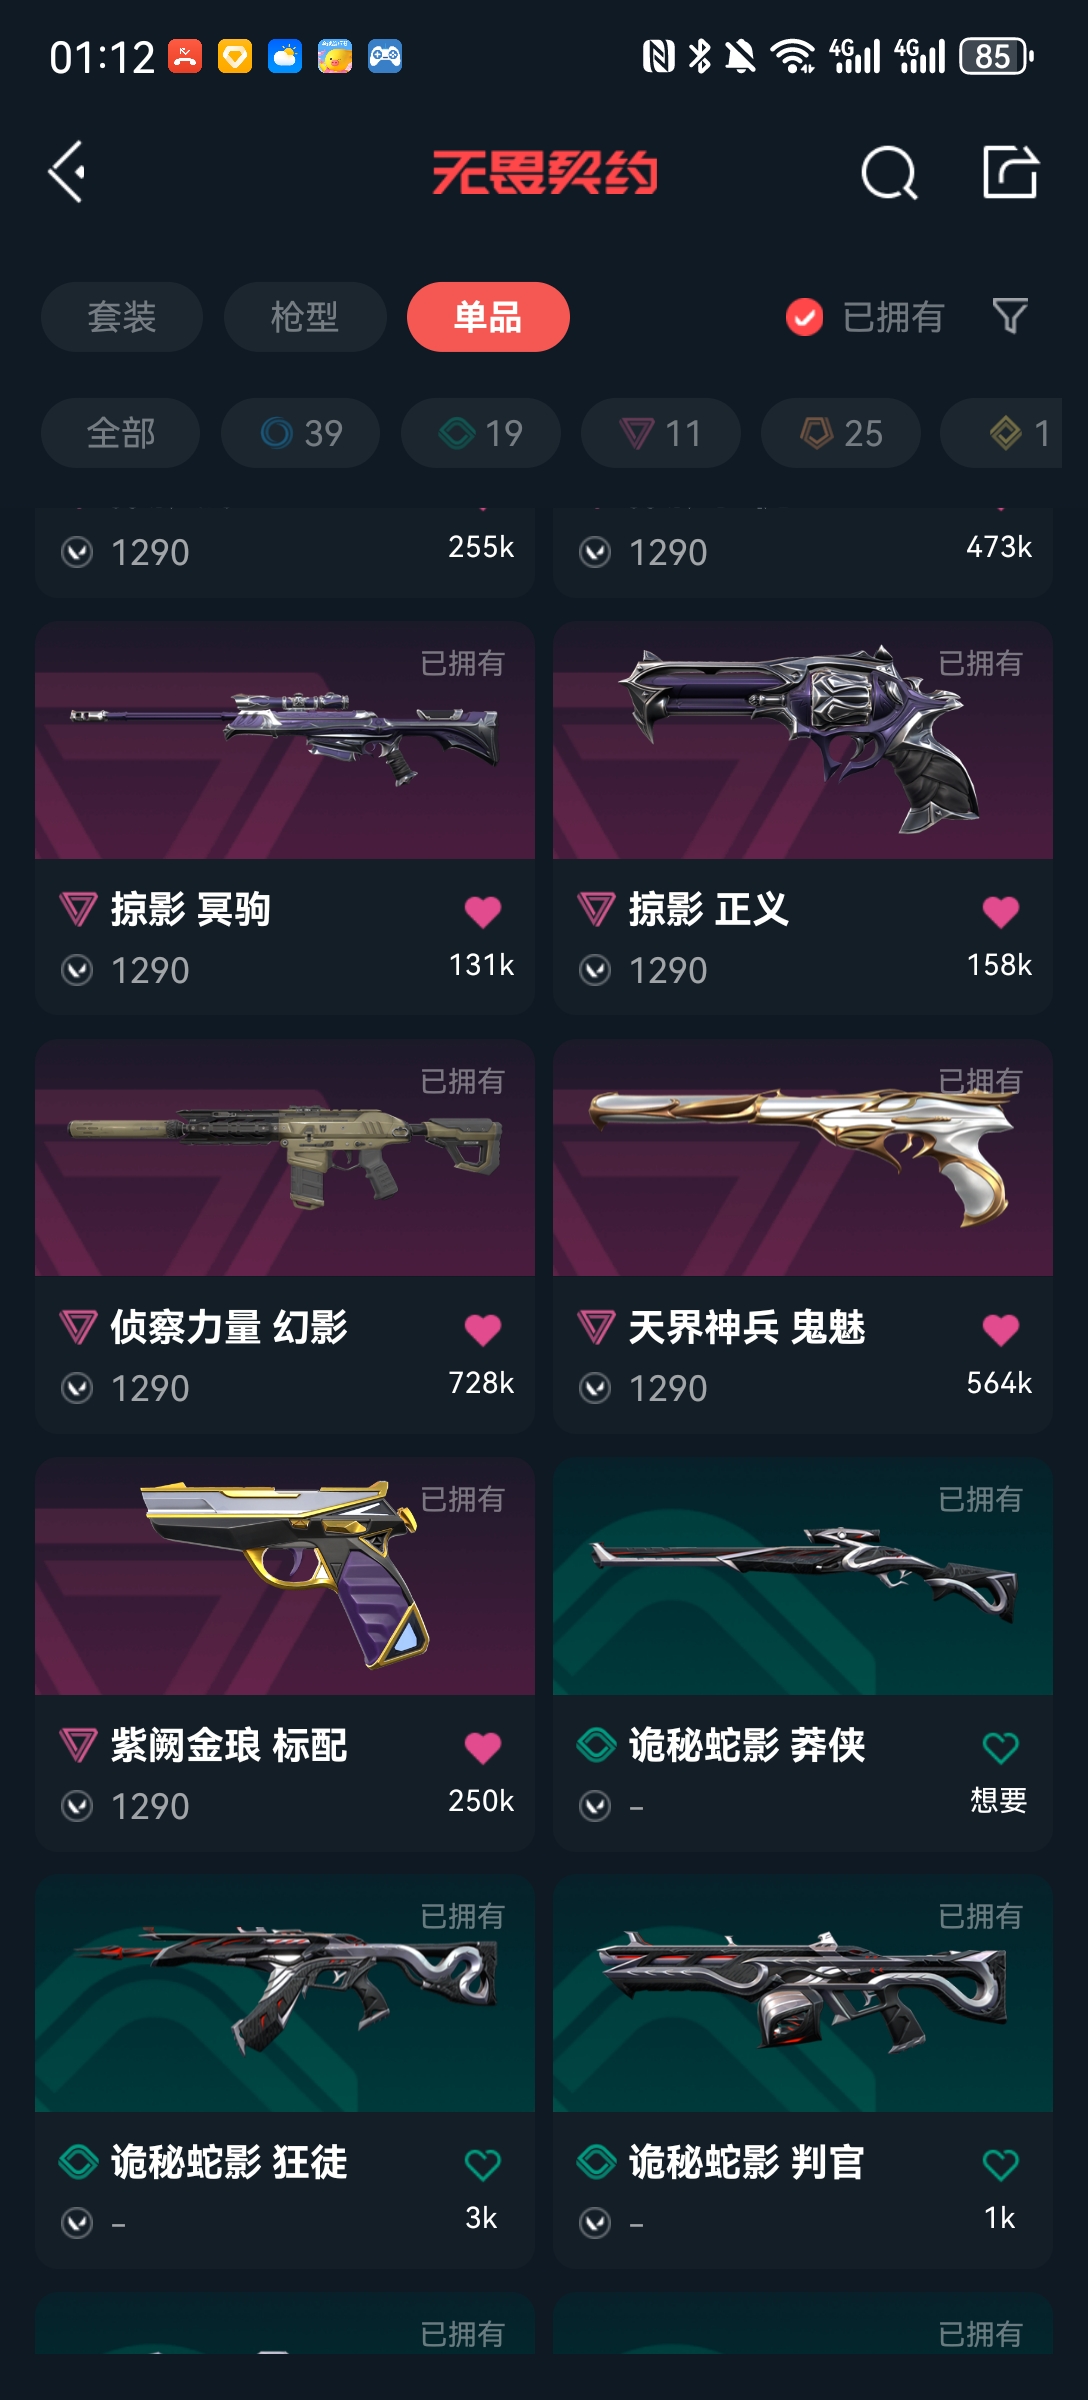Image resolution: width=1088 pixels, height=2400 pixels.
Task: Unlike the 天界神兵 鬼魅 pink heart
Action: [1000, 1329]
